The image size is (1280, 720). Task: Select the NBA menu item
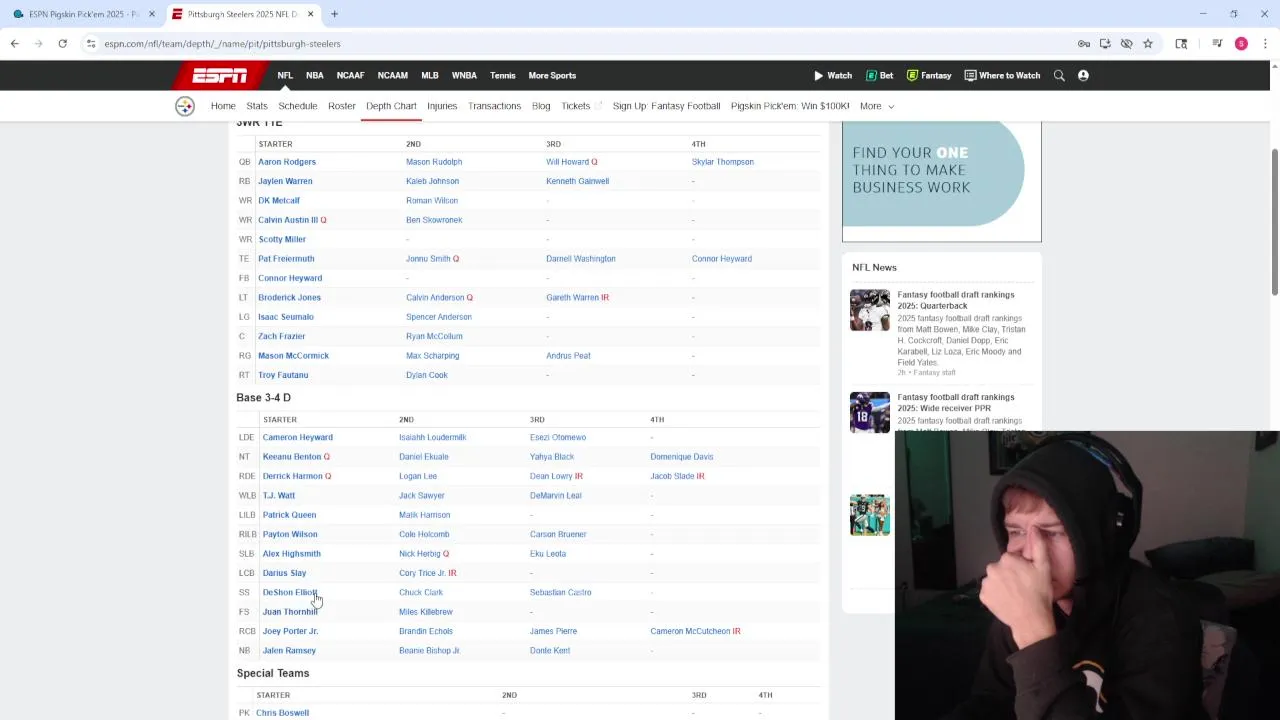[x=315, y=75]
